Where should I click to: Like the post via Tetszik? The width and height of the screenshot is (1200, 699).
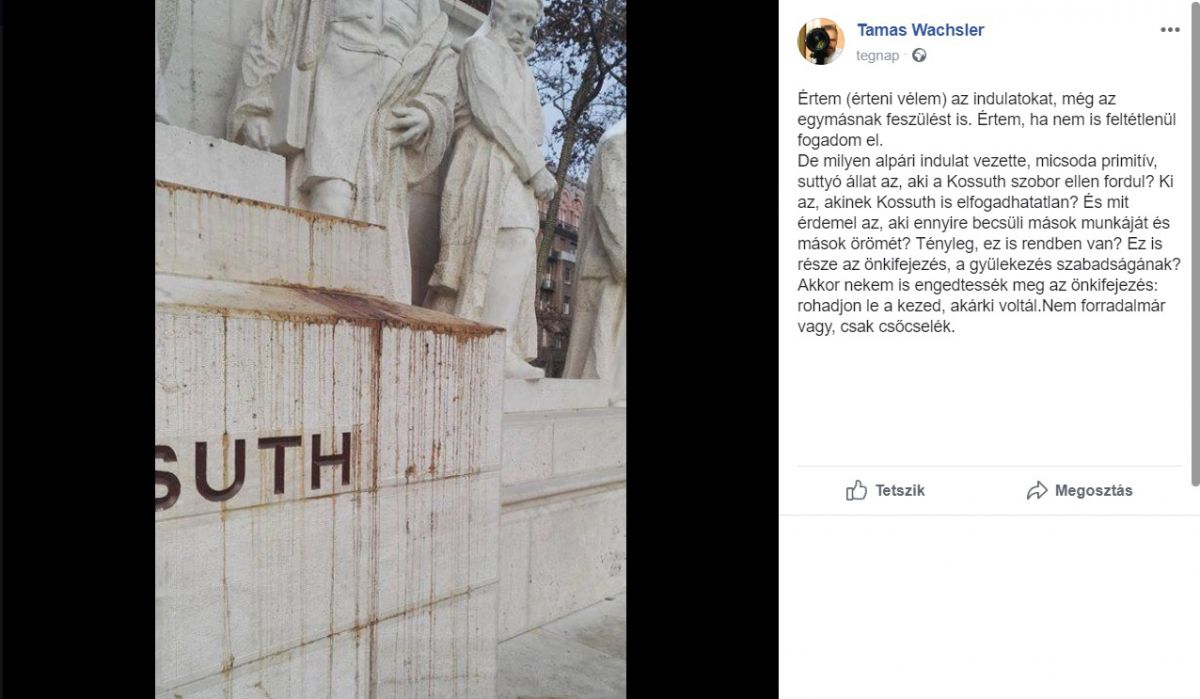click(886, 490)
